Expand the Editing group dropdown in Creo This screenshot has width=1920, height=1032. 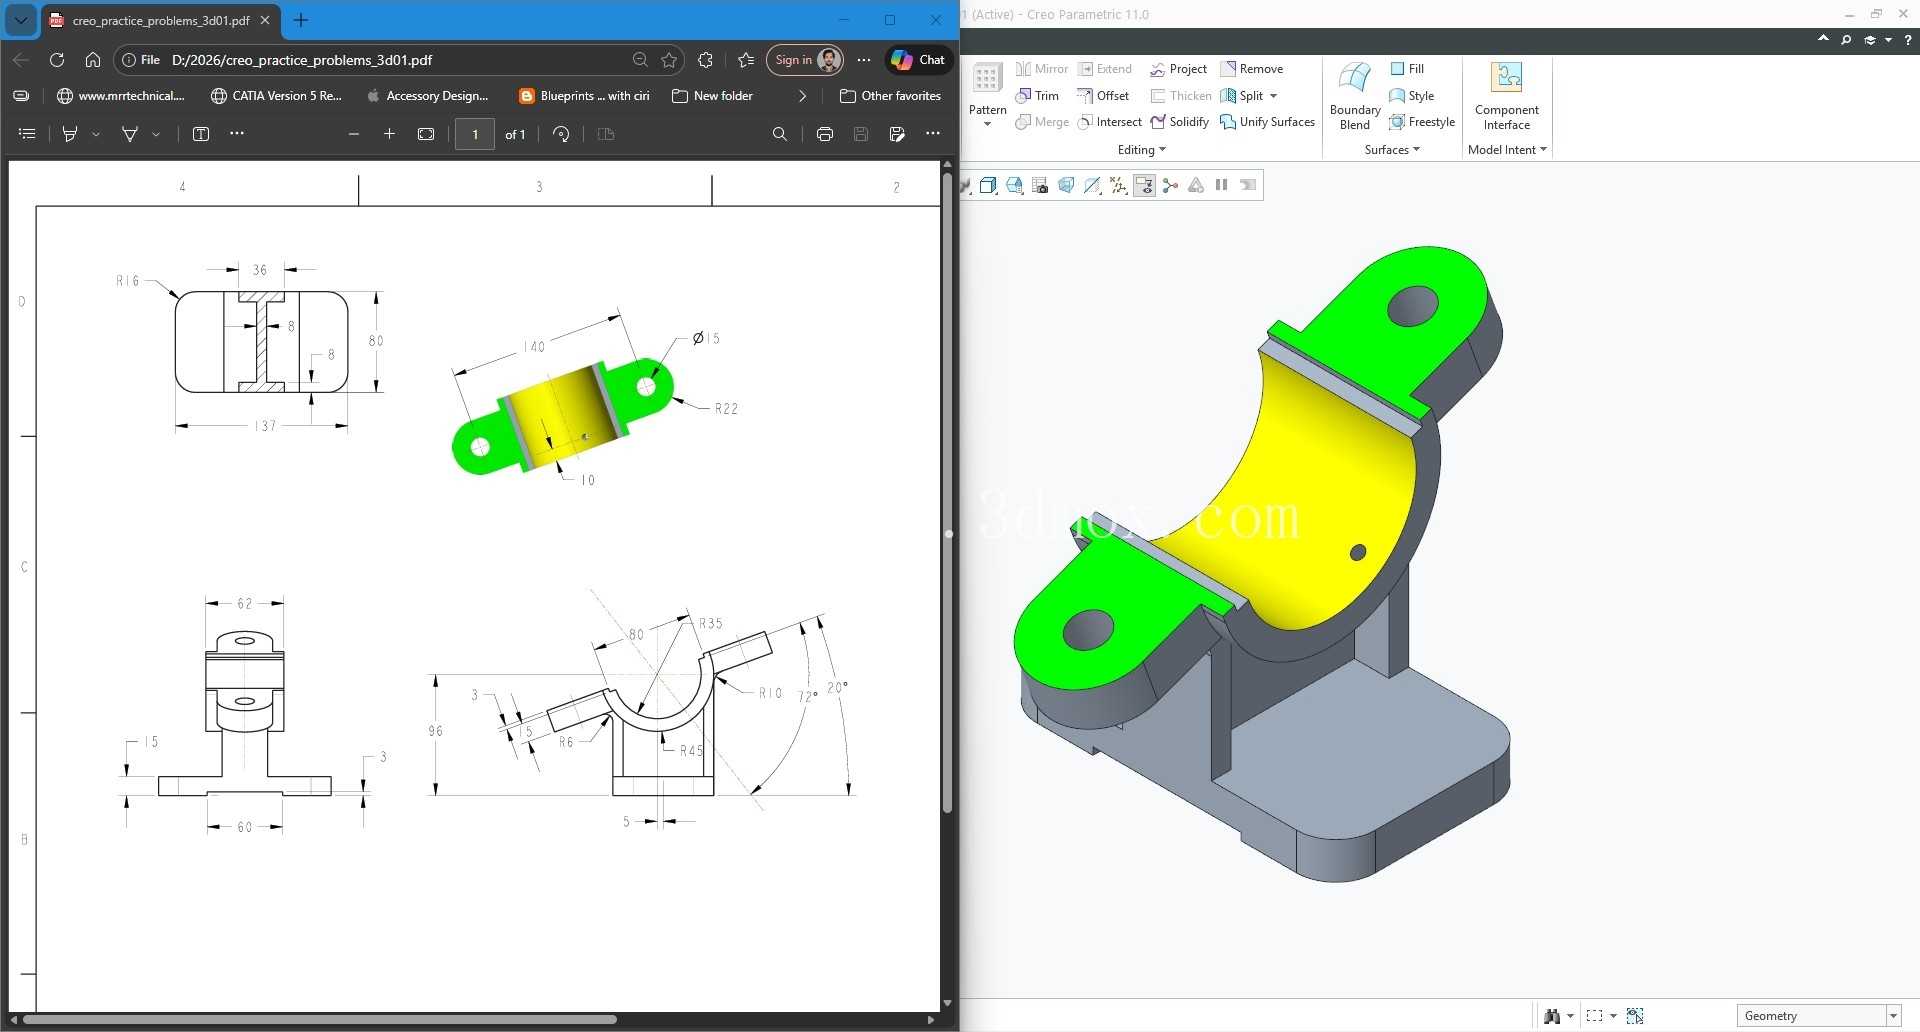tap(1142, 150)
